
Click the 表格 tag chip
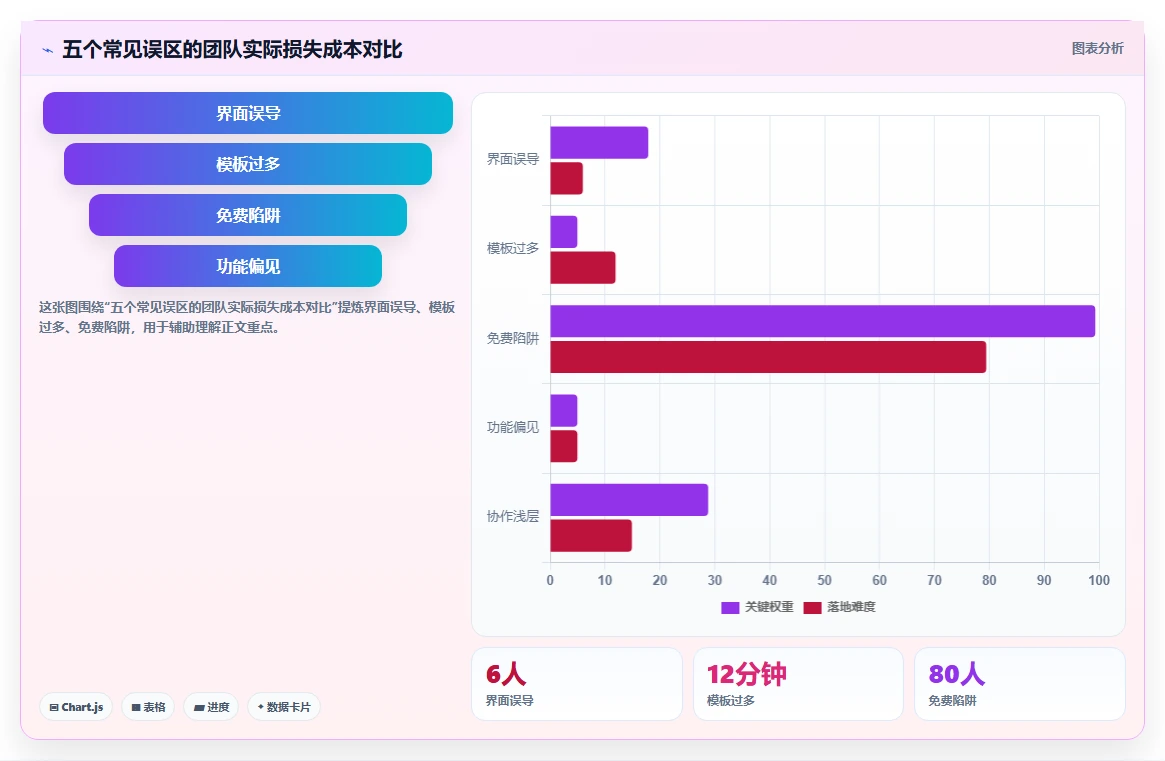[148, 707]
